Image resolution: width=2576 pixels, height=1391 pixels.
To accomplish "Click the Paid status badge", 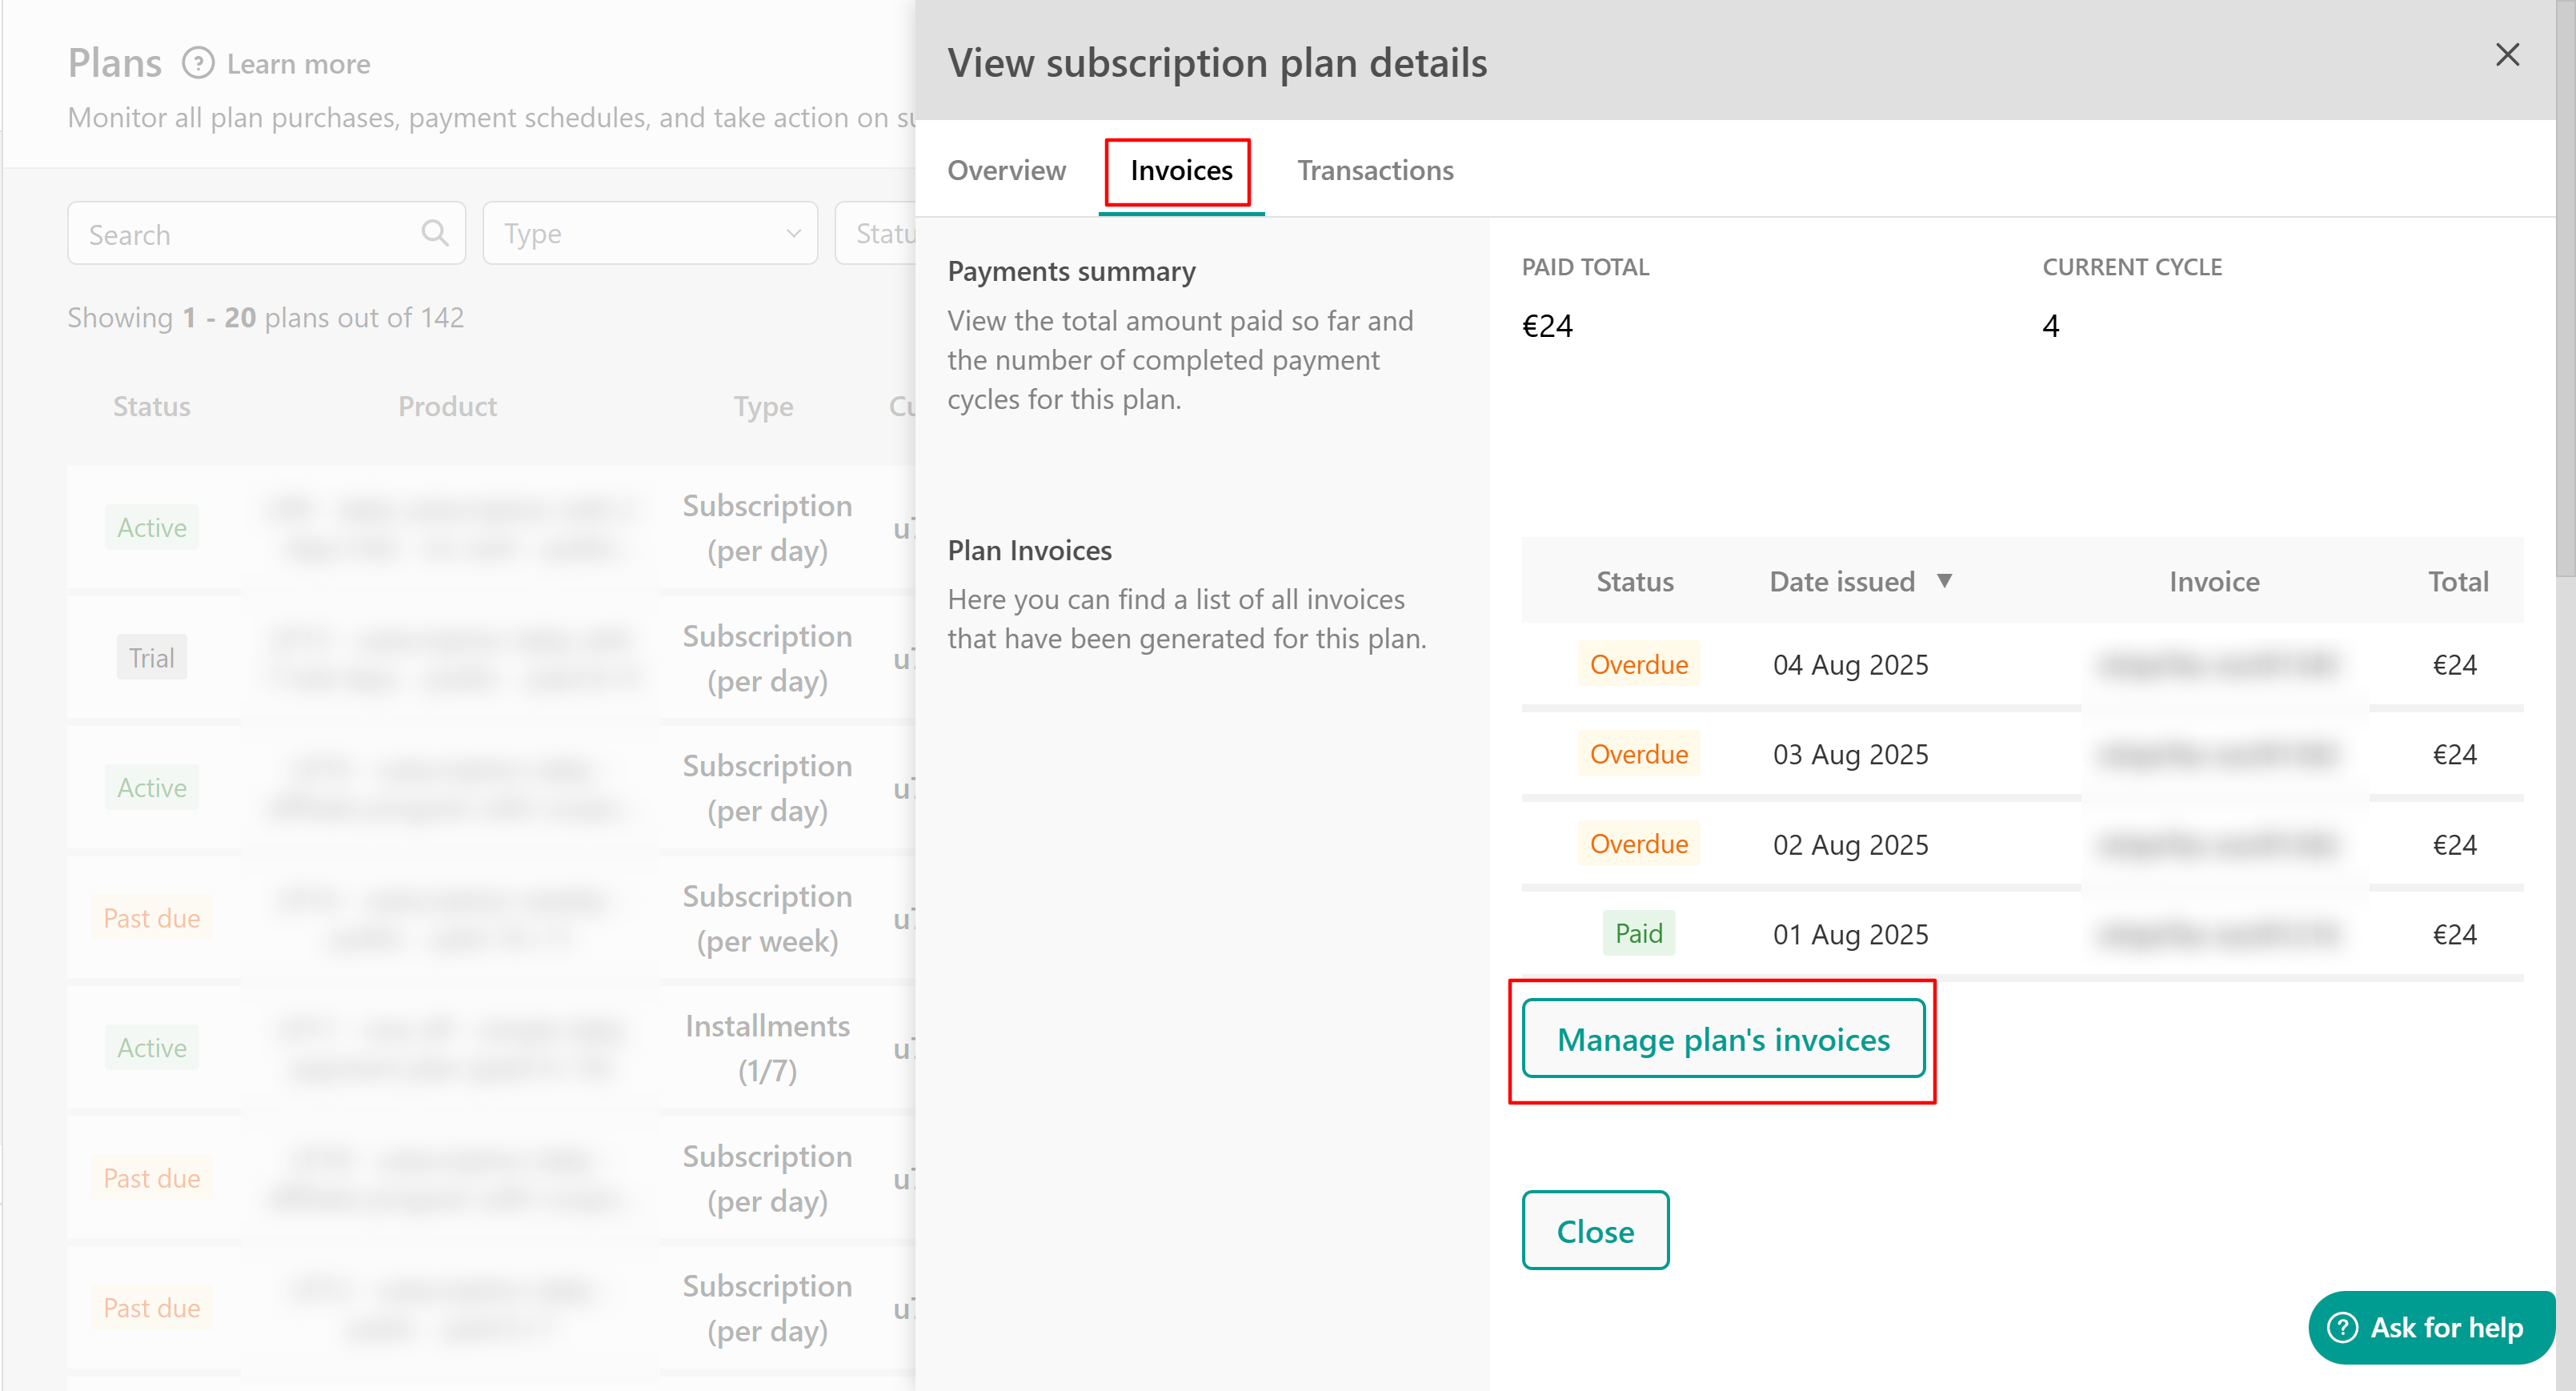I will point(1637,933).
